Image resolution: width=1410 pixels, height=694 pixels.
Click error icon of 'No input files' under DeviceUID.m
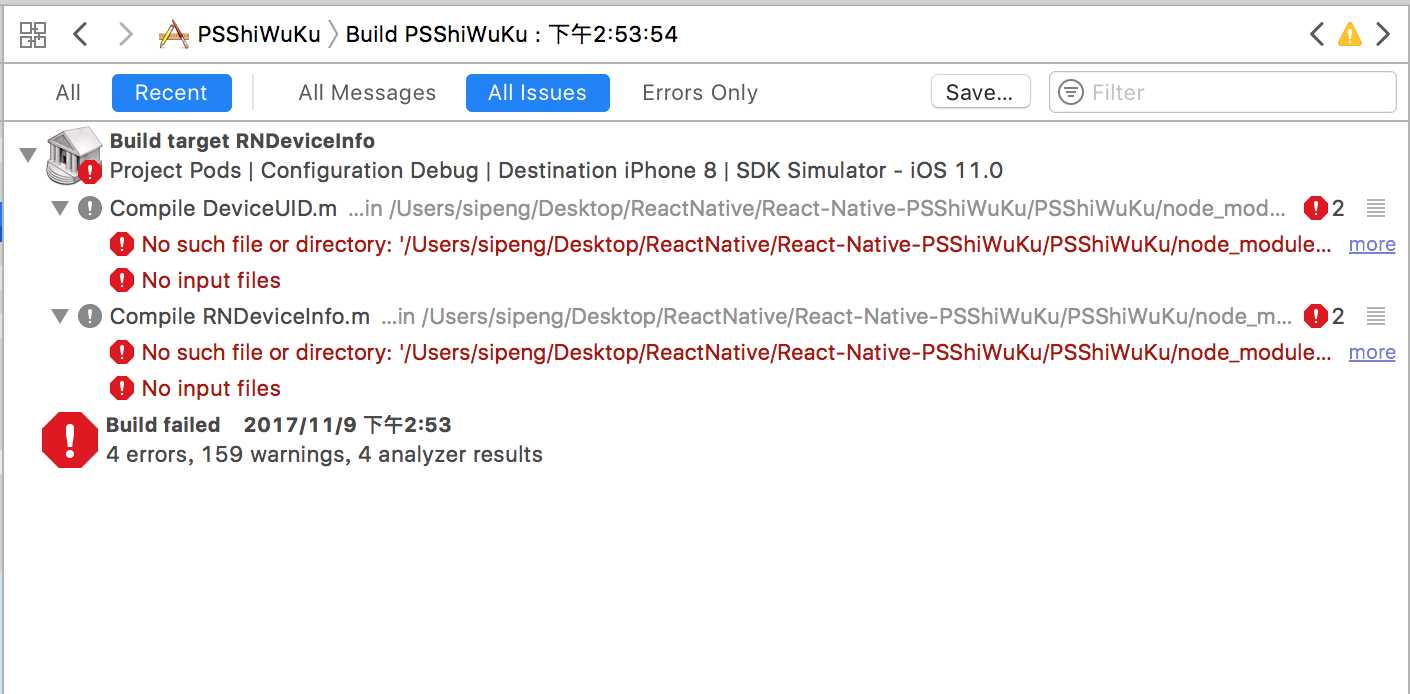pyautogui.click(x=122, y=280)
